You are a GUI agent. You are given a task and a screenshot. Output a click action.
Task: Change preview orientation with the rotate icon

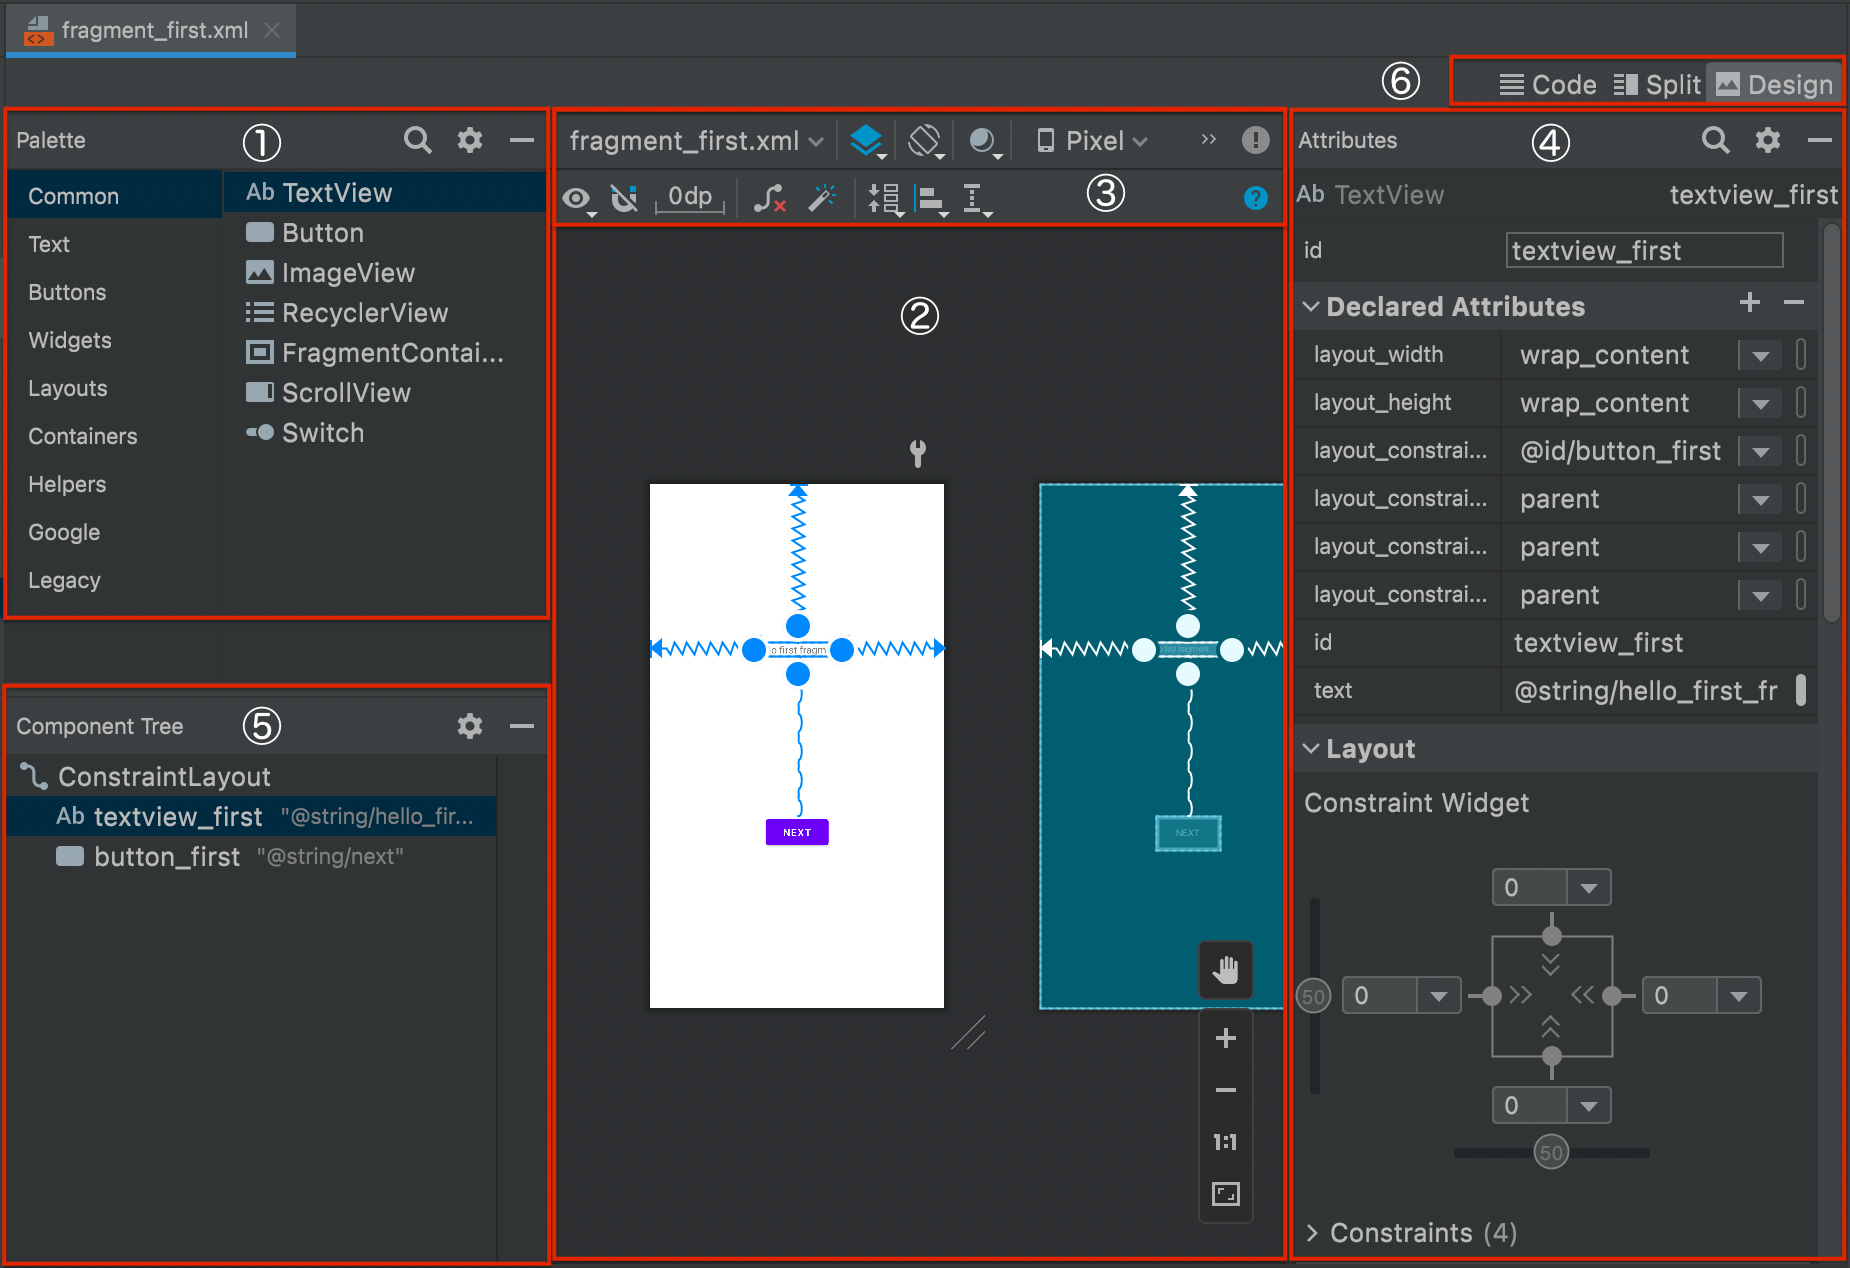[925, 141]
